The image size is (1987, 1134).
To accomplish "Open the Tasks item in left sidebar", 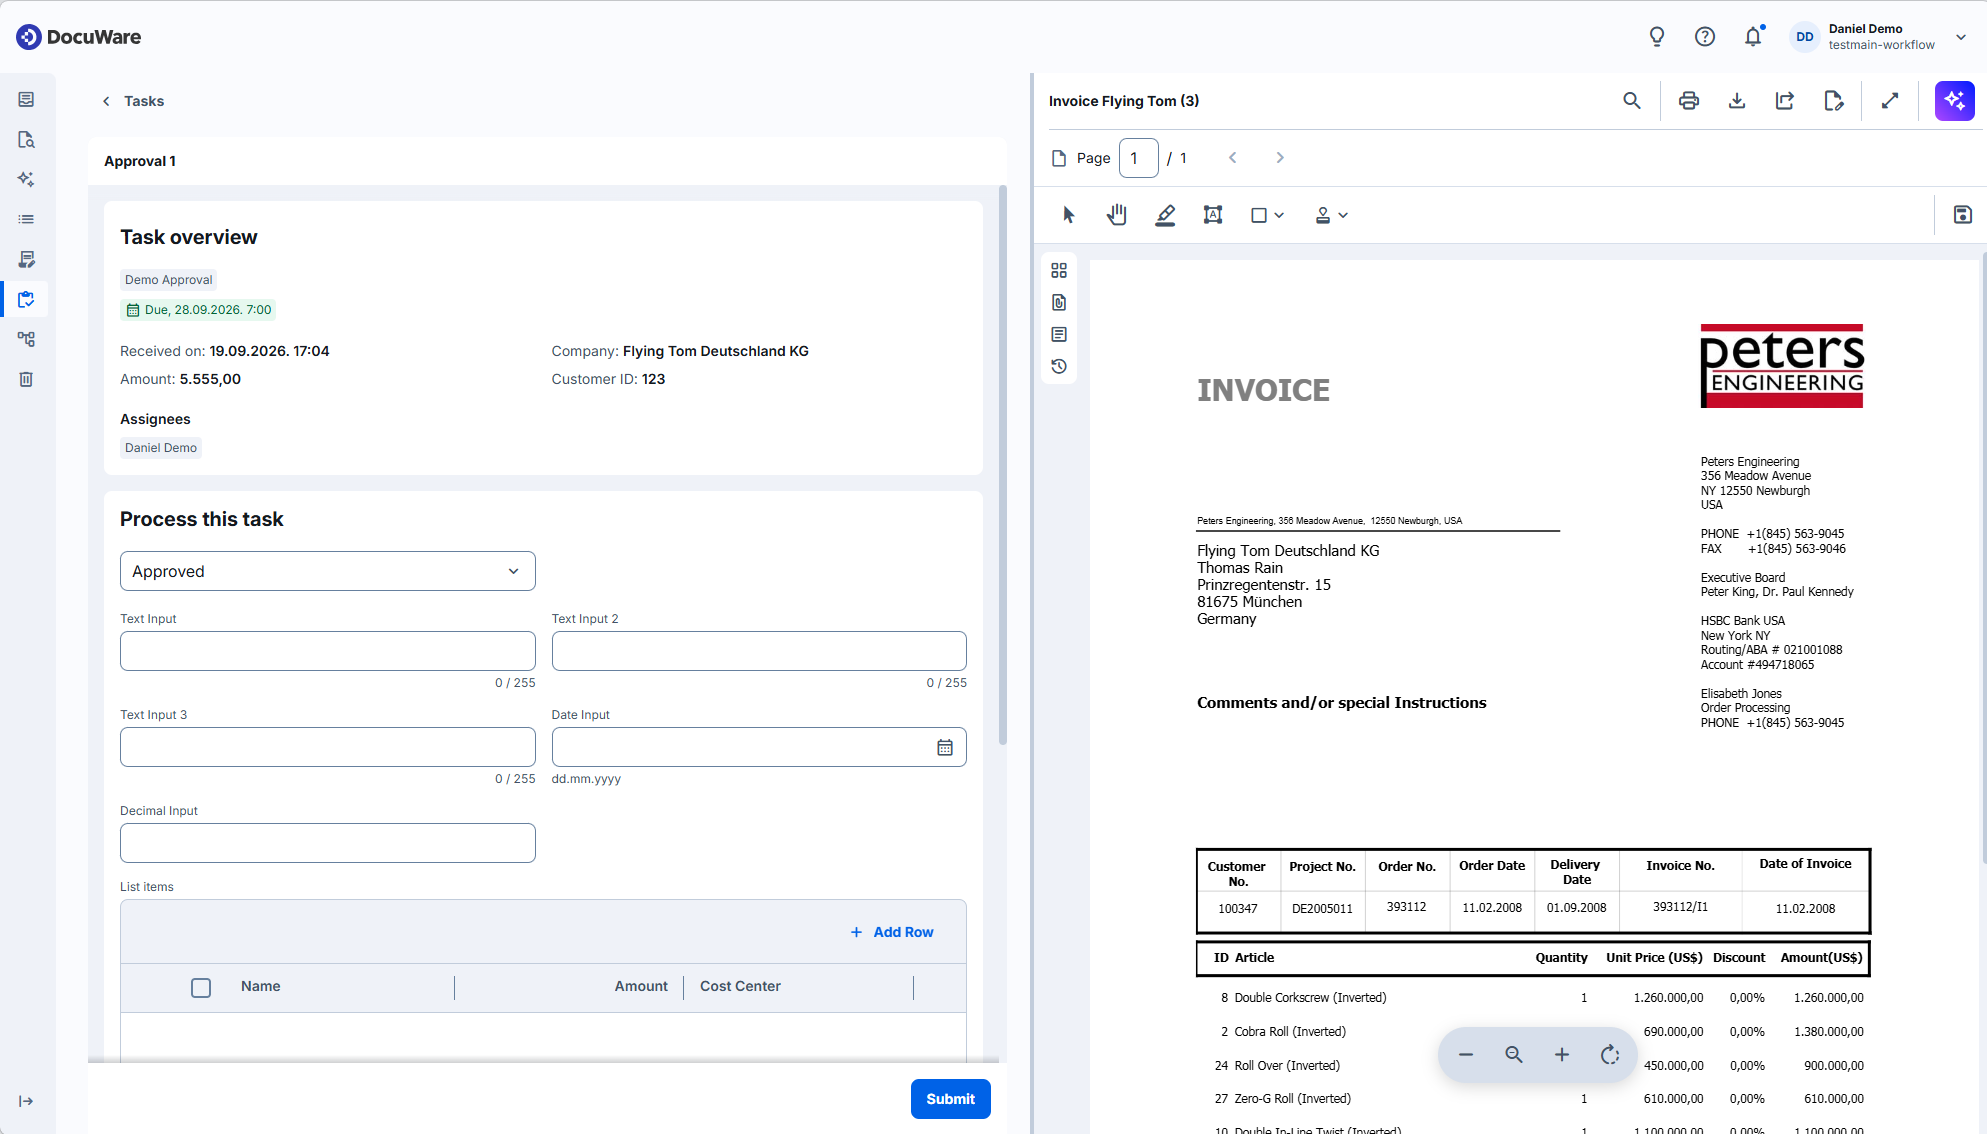I will (x=27, y=299).
